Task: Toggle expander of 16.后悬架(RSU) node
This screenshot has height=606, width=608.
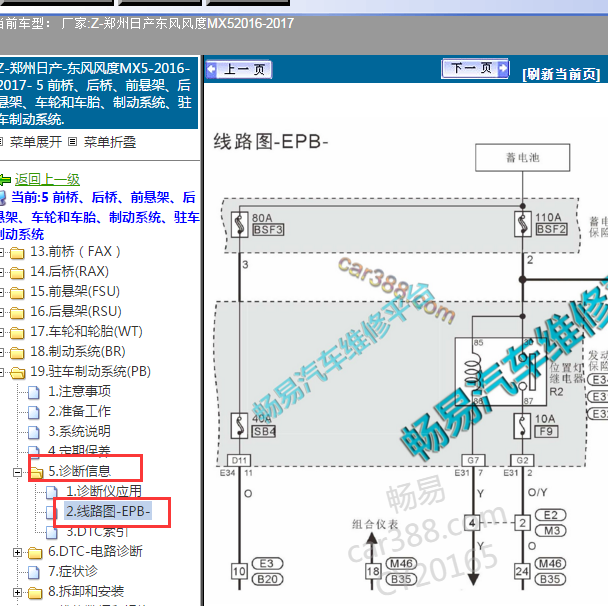Action: pos(1,312)
